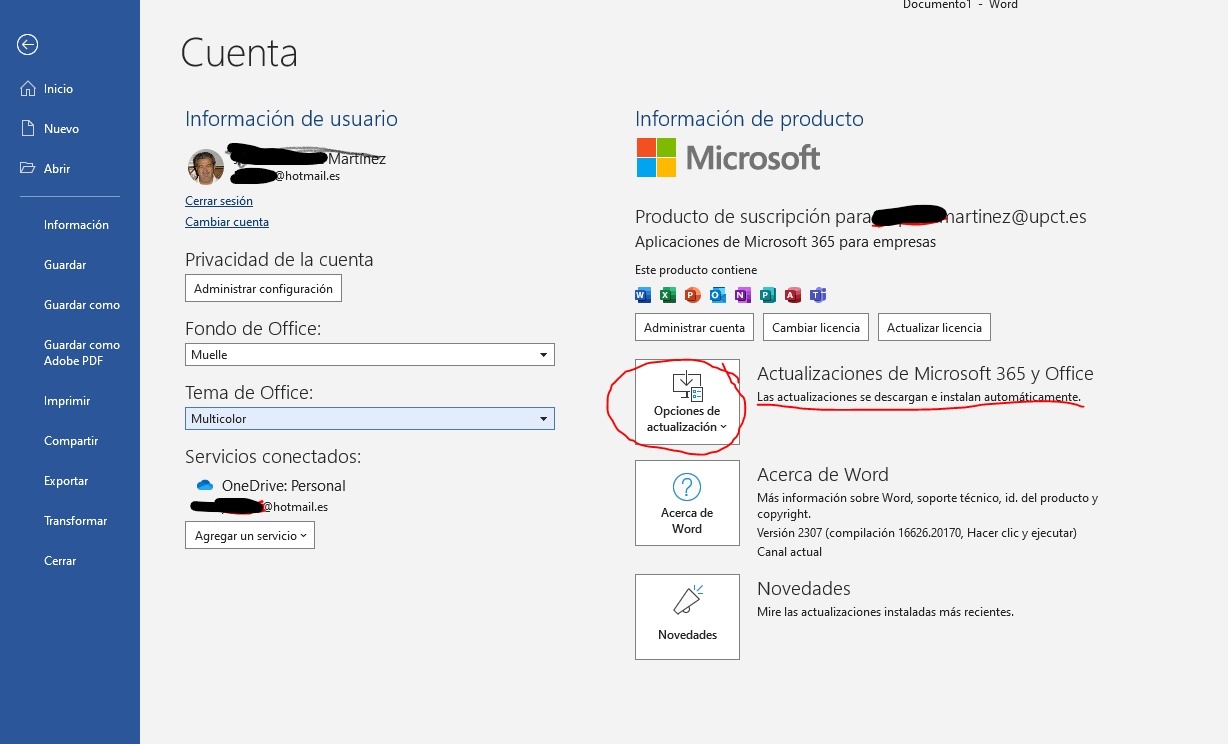Image resolution: width=1228 pixels, height=744 pixels.
Task: Click the user profile photo
Action: coord(206,166)
